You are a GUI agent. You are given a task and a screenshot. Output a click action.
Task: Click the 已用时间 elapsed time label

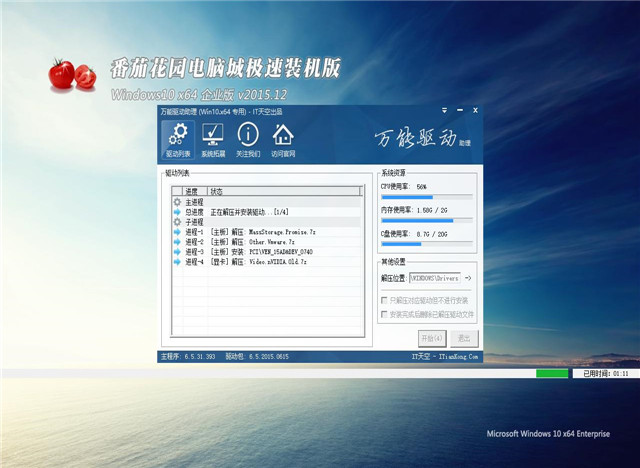point(606,373)
